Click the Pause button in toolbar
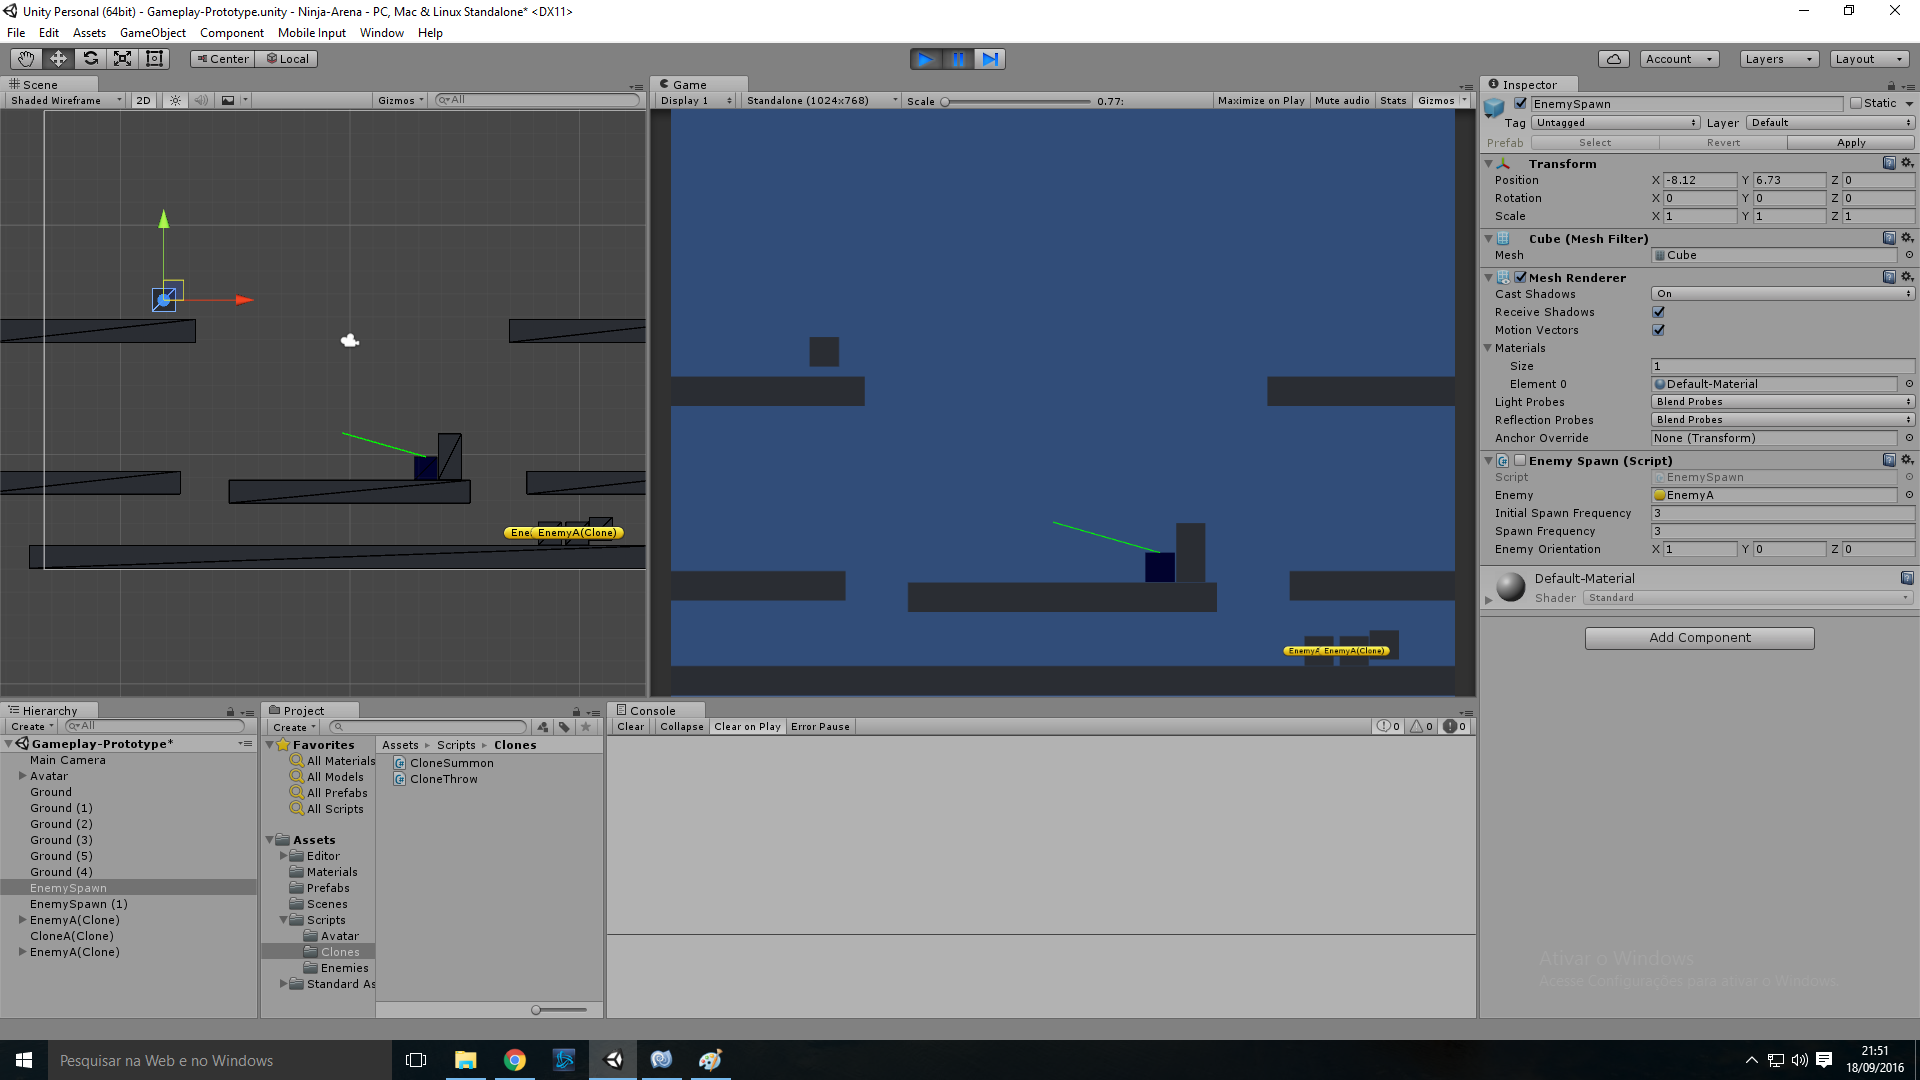The width and height of the screenshot is (1920, 1080). 957,58
